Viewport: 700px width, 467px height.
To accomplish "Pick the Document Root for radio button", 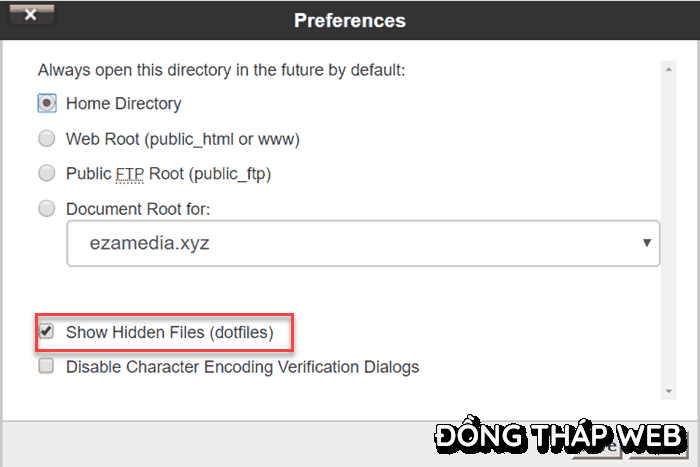I will click(x=47, y=208).
